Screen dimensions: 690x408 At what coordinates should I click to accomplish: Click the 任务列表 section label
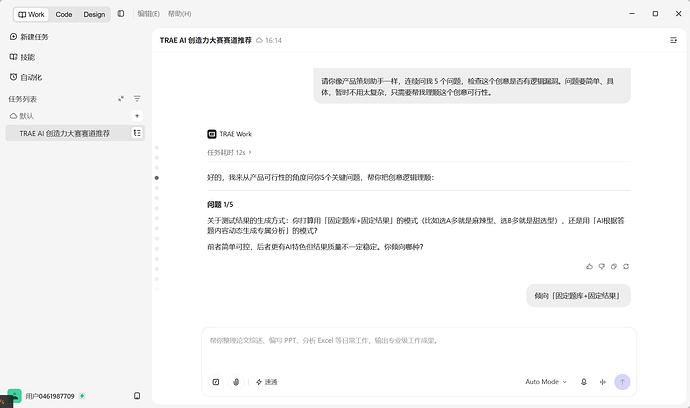click(x=22, y=99)
